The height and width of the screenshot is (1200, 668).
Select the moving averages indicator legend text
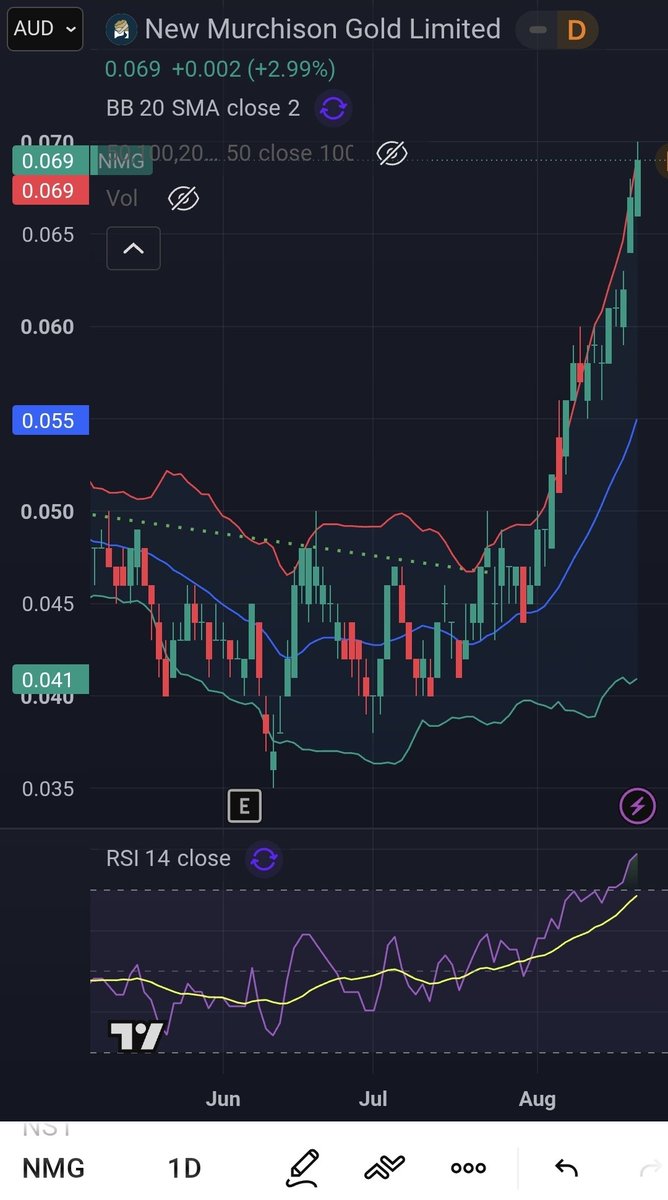(x=230, y=153)
